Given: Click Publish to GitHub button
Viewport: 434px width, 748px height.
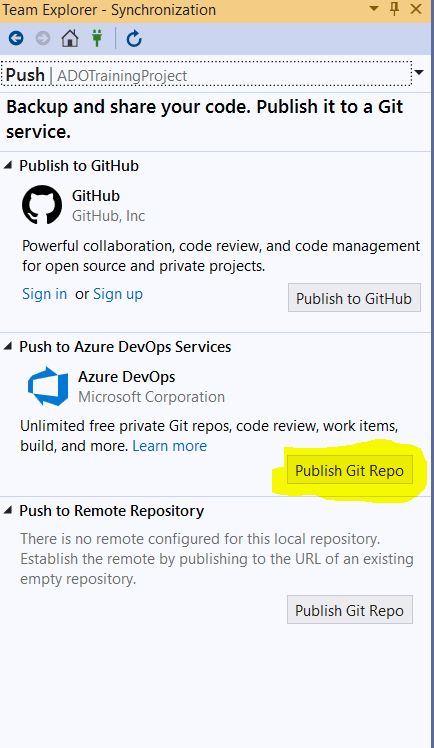Looking at the screenshot, I should click(354, 298).
